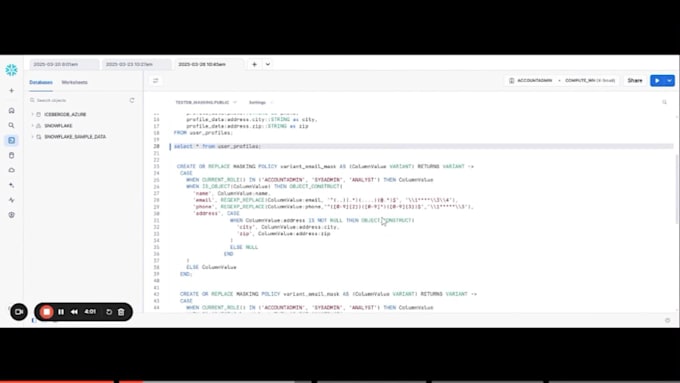Click the SNOWFLAKE_SAMPLE_DATA database icon

[39, 137]
